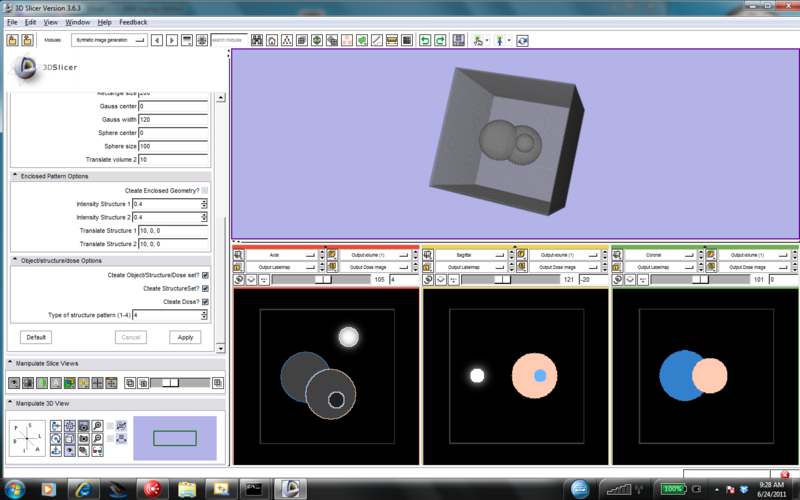Open the Home module icon
Screen dimensions: 800x500
tap(272, 40)
